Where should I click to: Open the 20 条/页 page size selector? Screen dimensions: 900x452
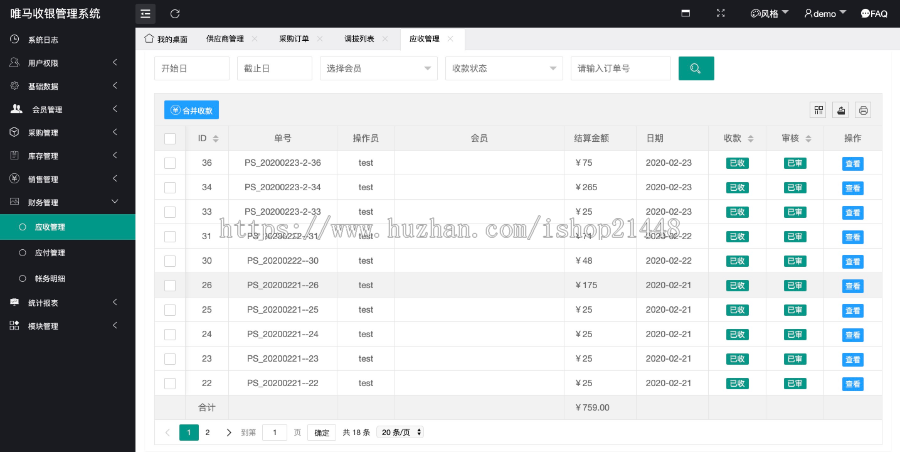400,432
